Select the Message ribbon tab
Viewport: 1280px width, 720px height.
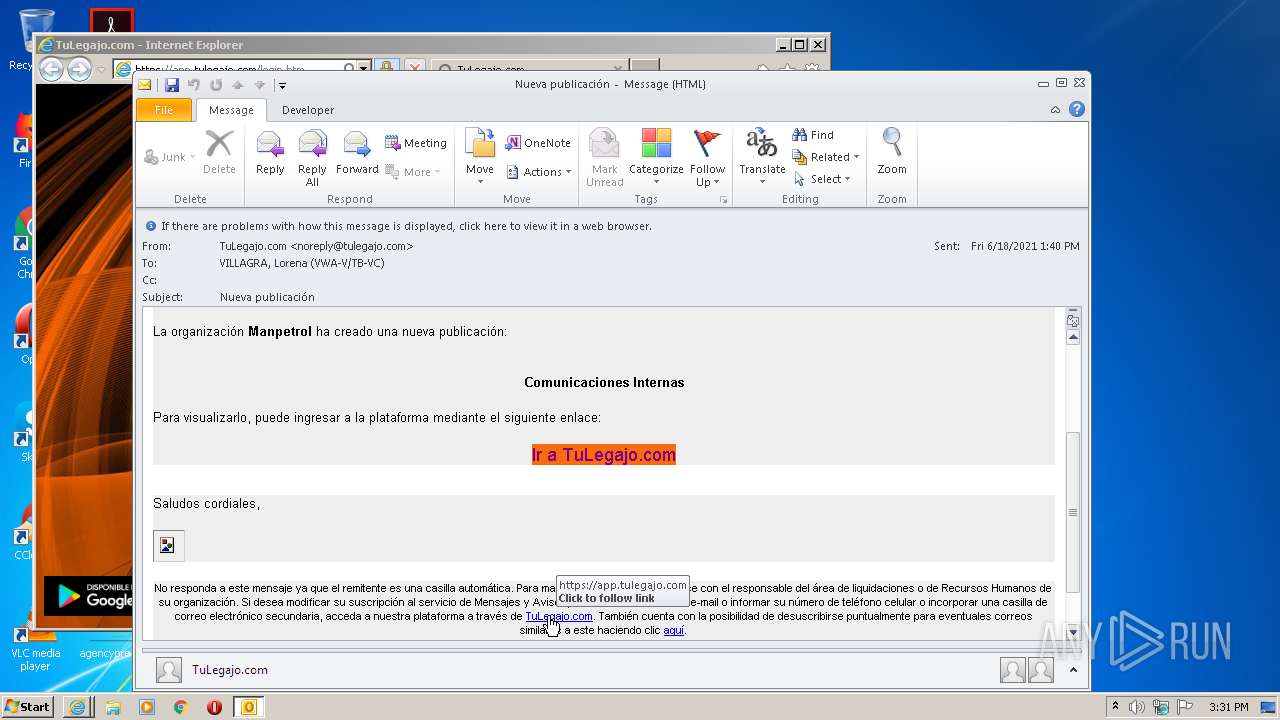click(231, 110)
